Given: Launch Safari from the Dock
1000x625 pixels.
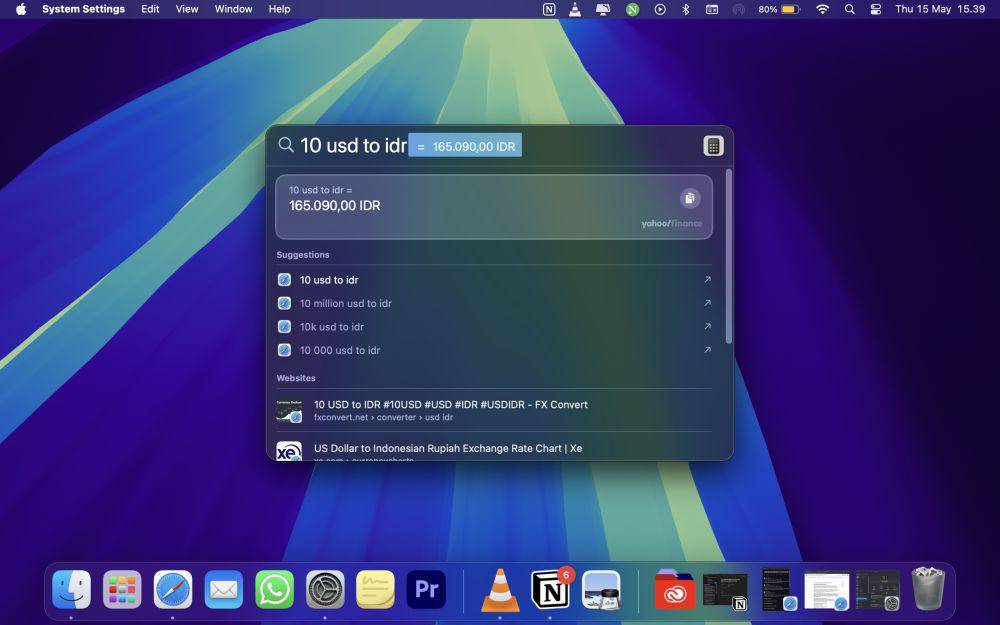Looking at the screenshot, I should pyautogui.click(x=173, y=589).
